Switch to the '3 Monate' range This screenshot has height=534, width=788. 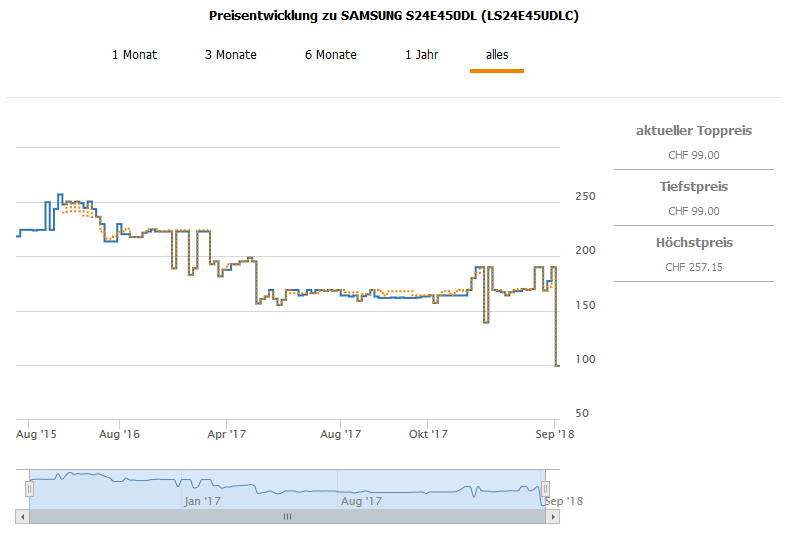230,55
